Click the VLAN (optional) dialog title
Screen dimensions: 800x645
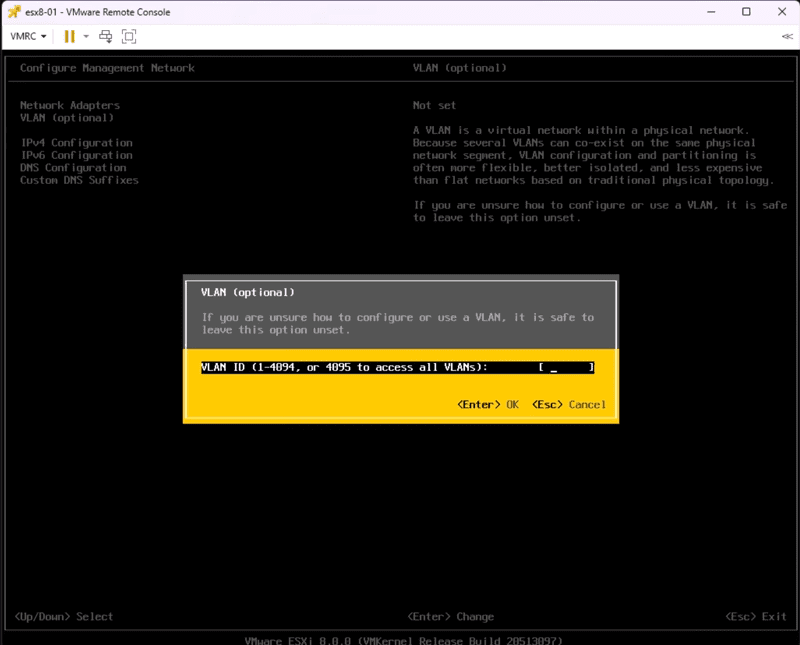tap(248, 292)
